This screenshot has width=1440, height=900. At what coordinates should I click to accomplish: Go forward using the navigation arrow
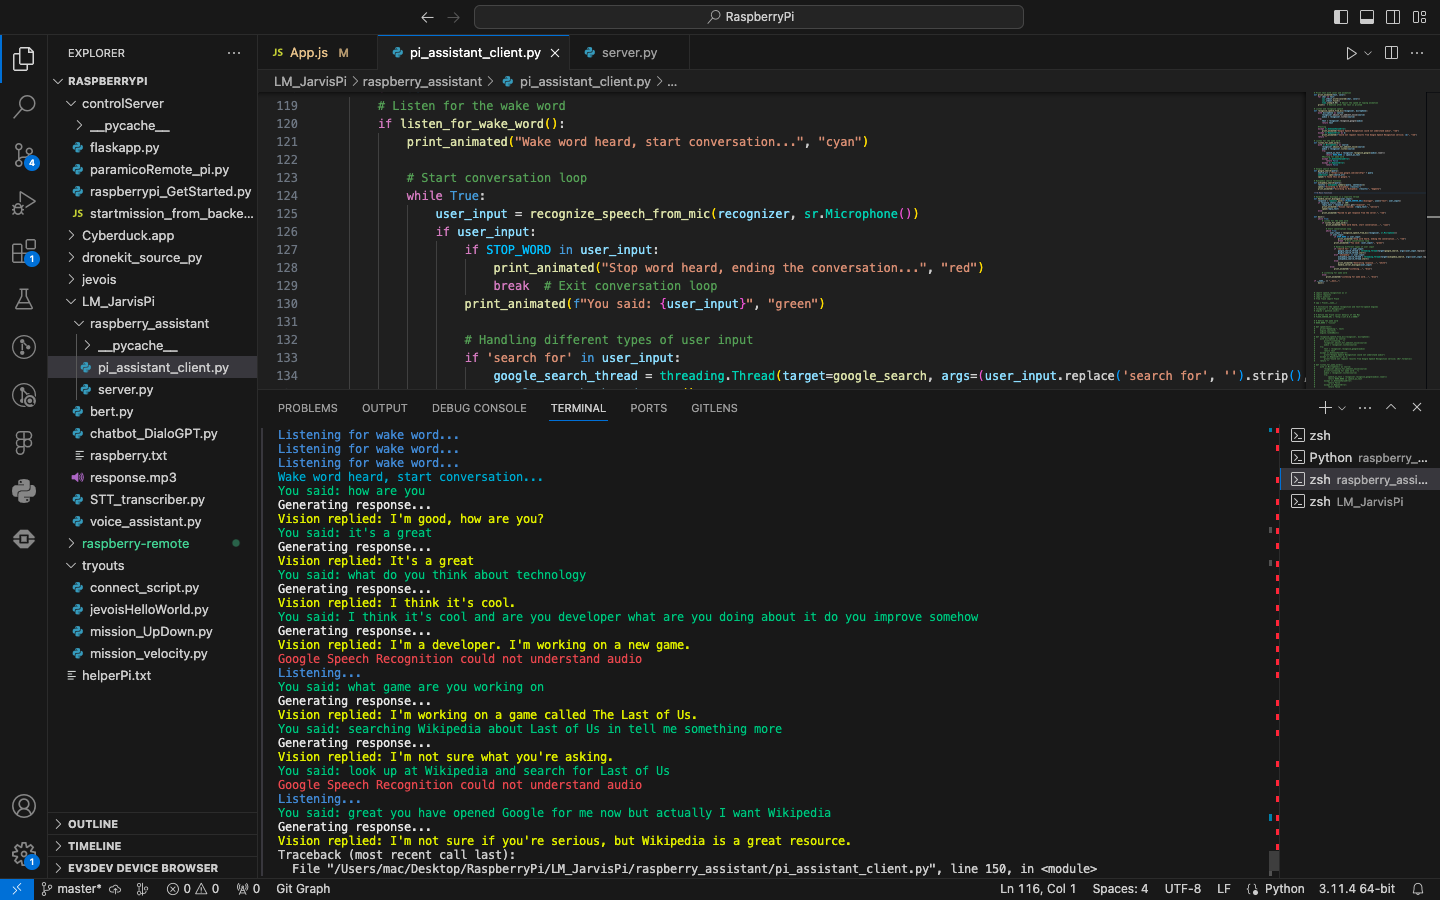click(454, 17)
